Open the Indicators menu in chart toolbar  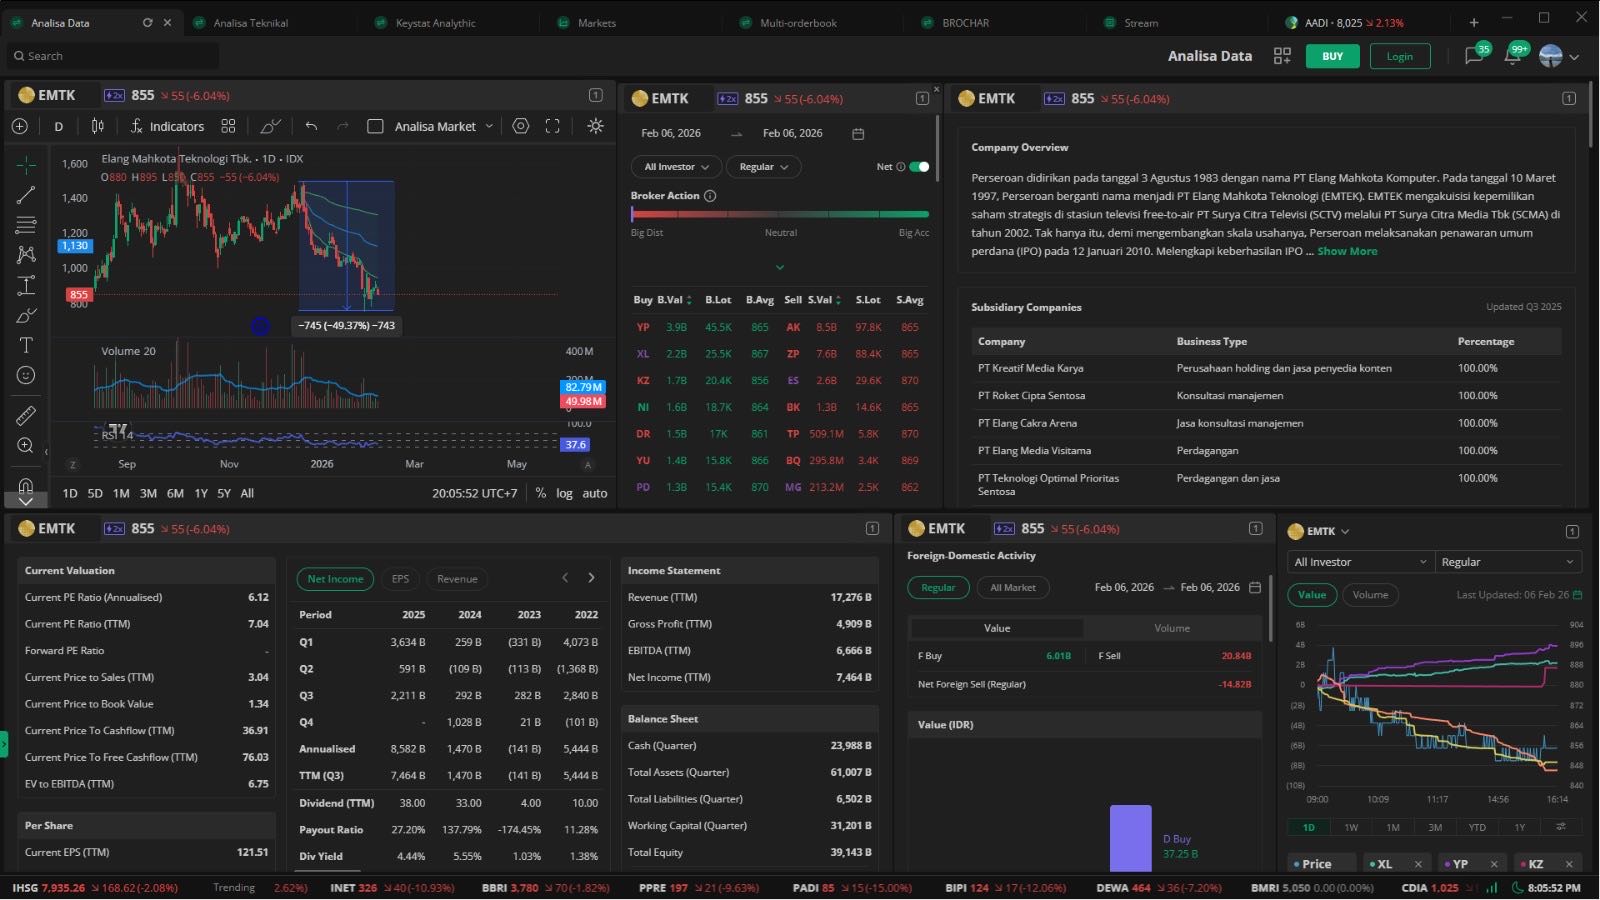167,126
